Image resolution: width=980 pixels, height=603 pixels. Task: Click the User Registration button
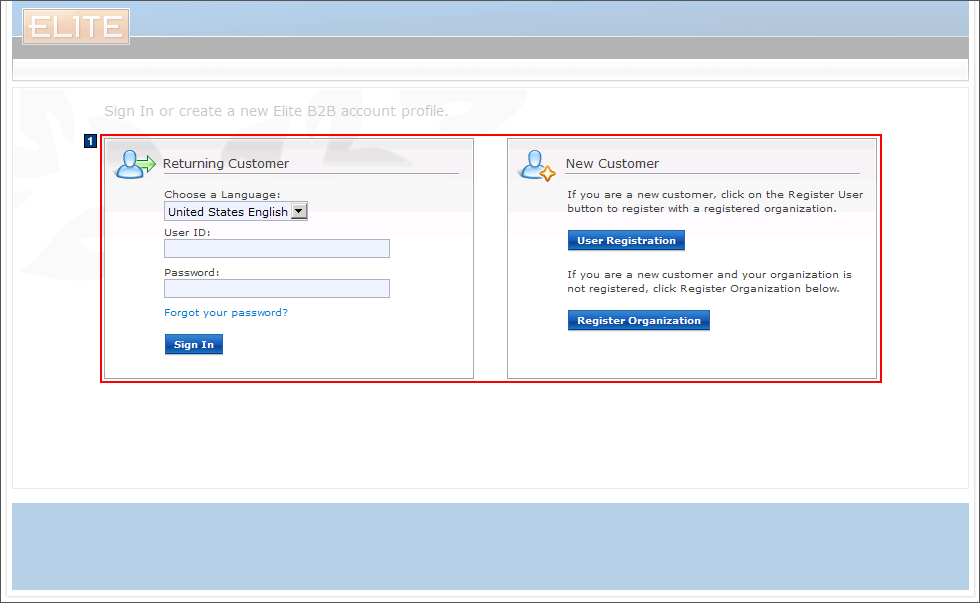coord(626,241)
